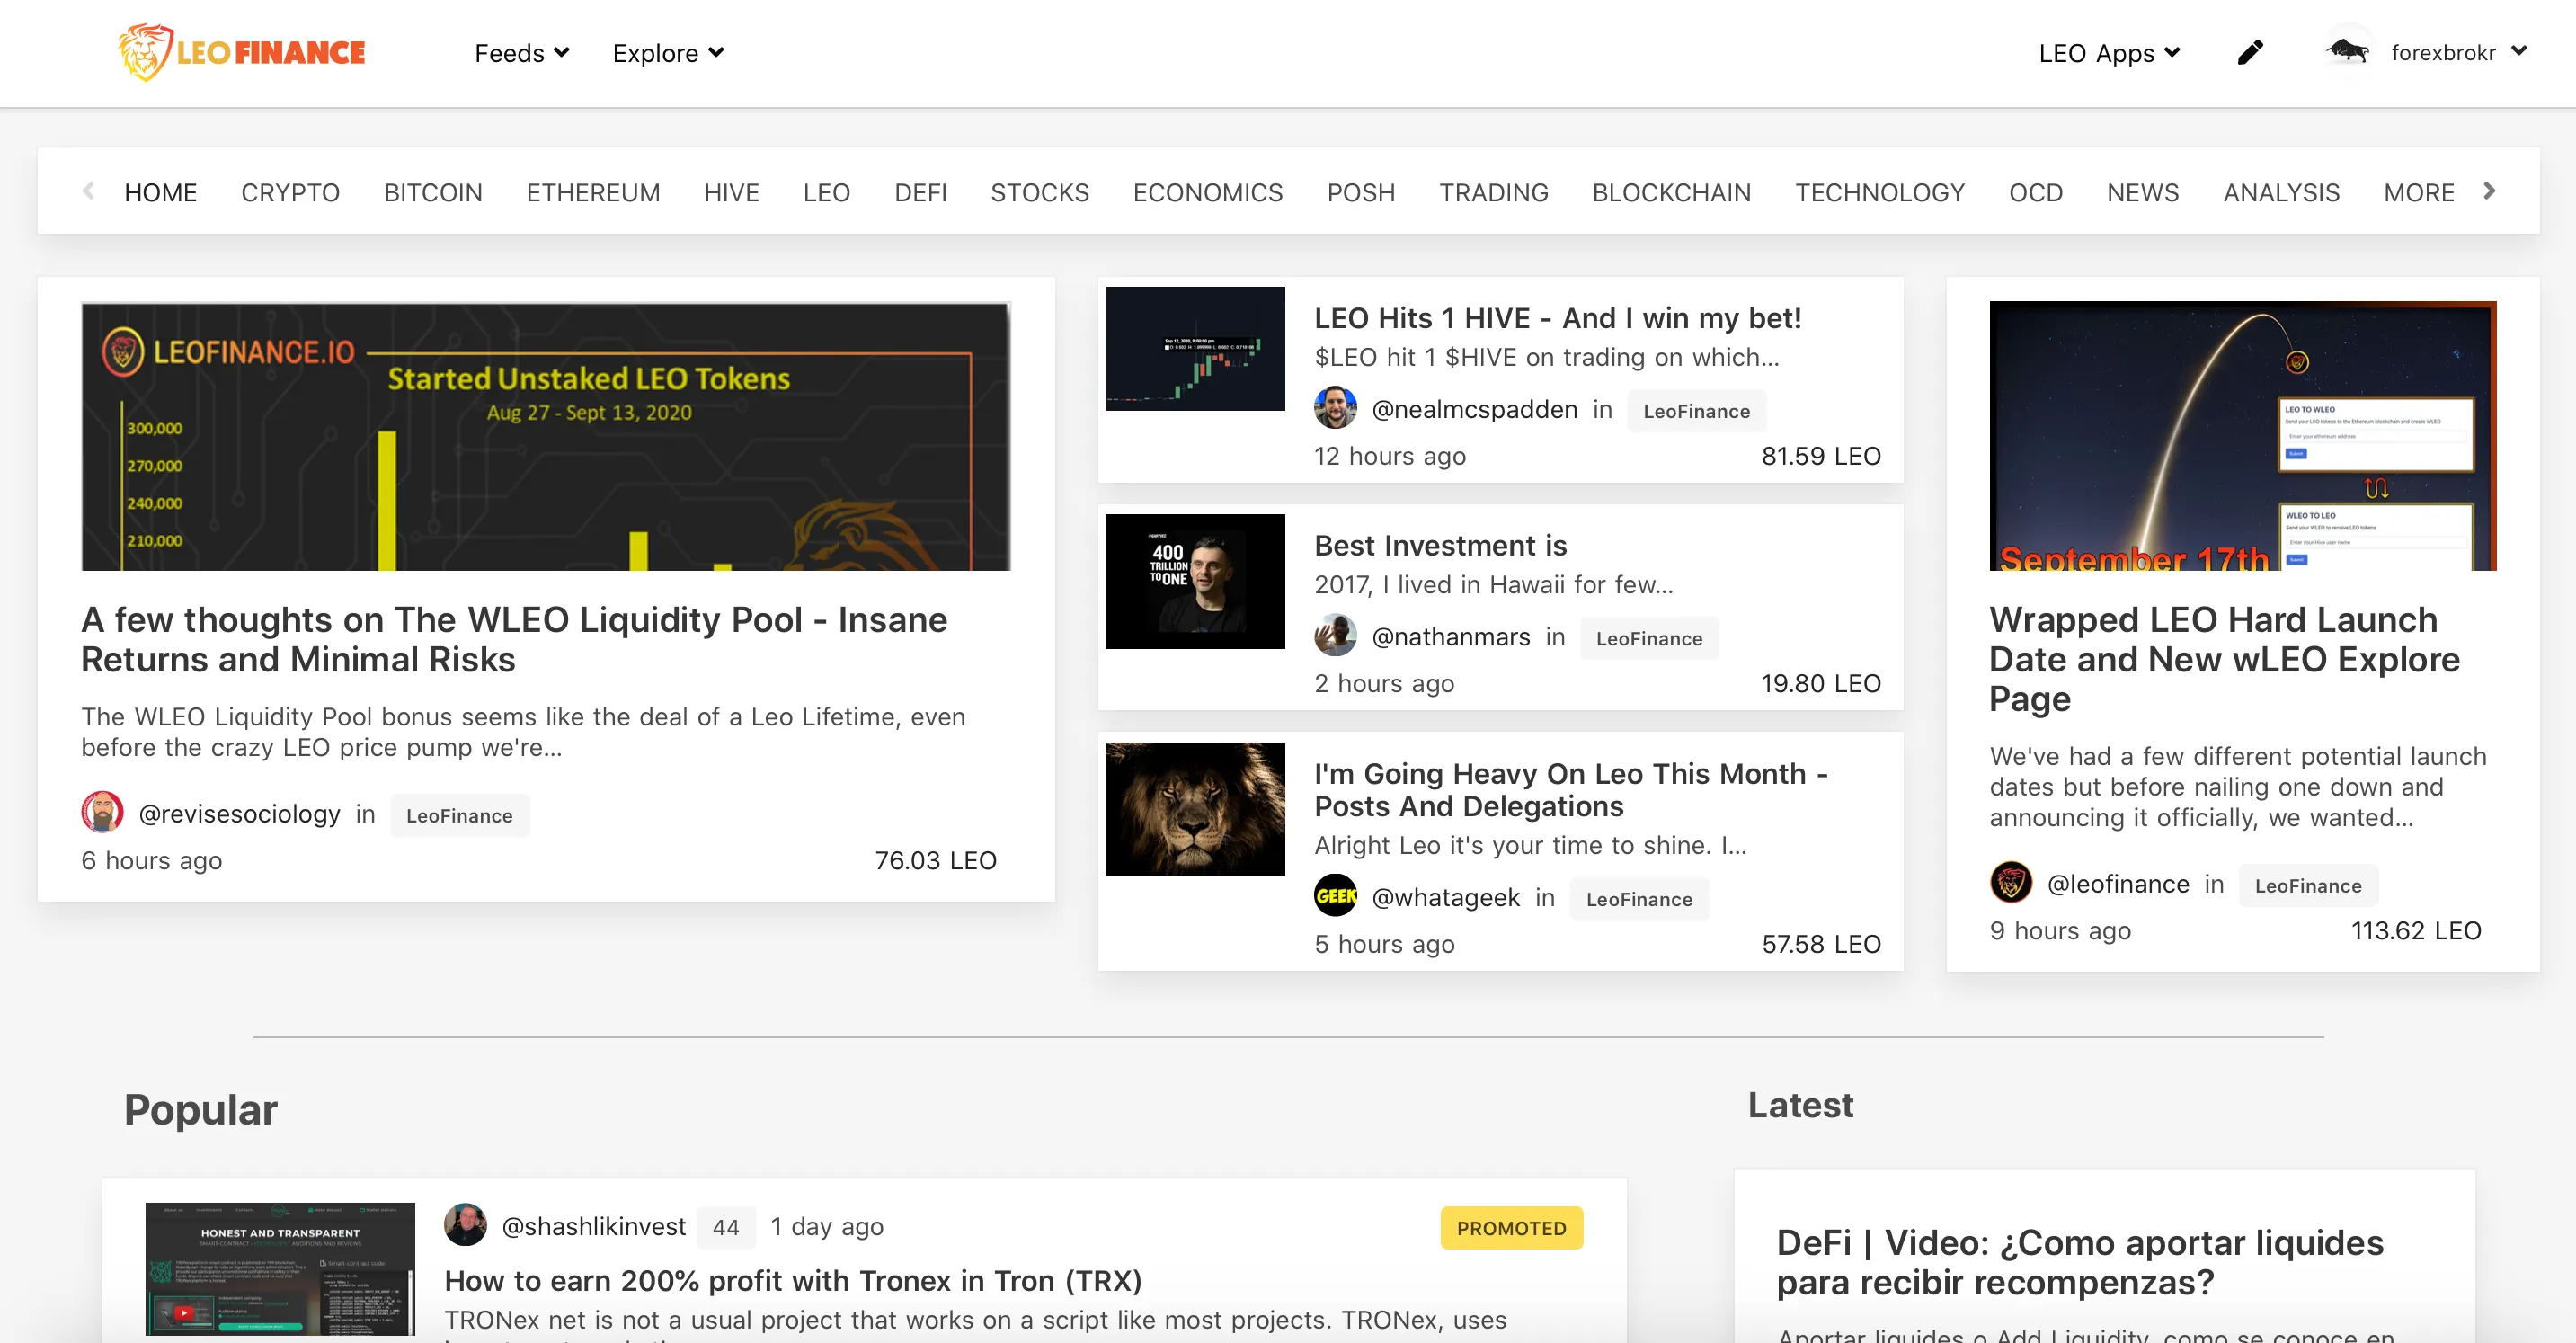Viewport: 2576px width, 1343px height.
Task: Click the right arrow of category bar
Action: [2490, 191]
